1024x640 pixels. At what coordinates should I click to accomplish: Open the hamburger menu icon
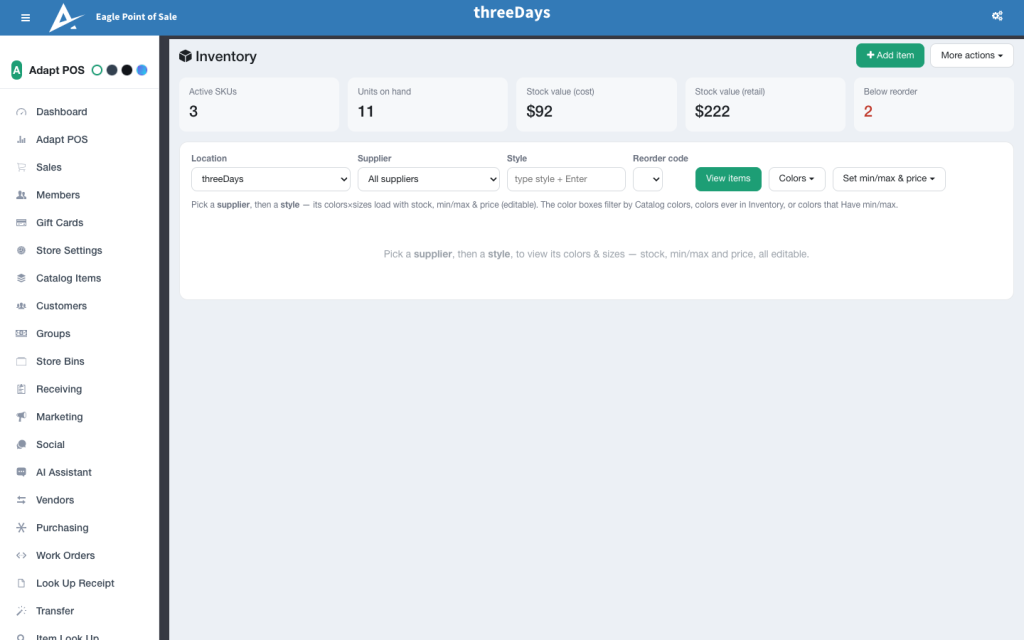coord(25,18)
